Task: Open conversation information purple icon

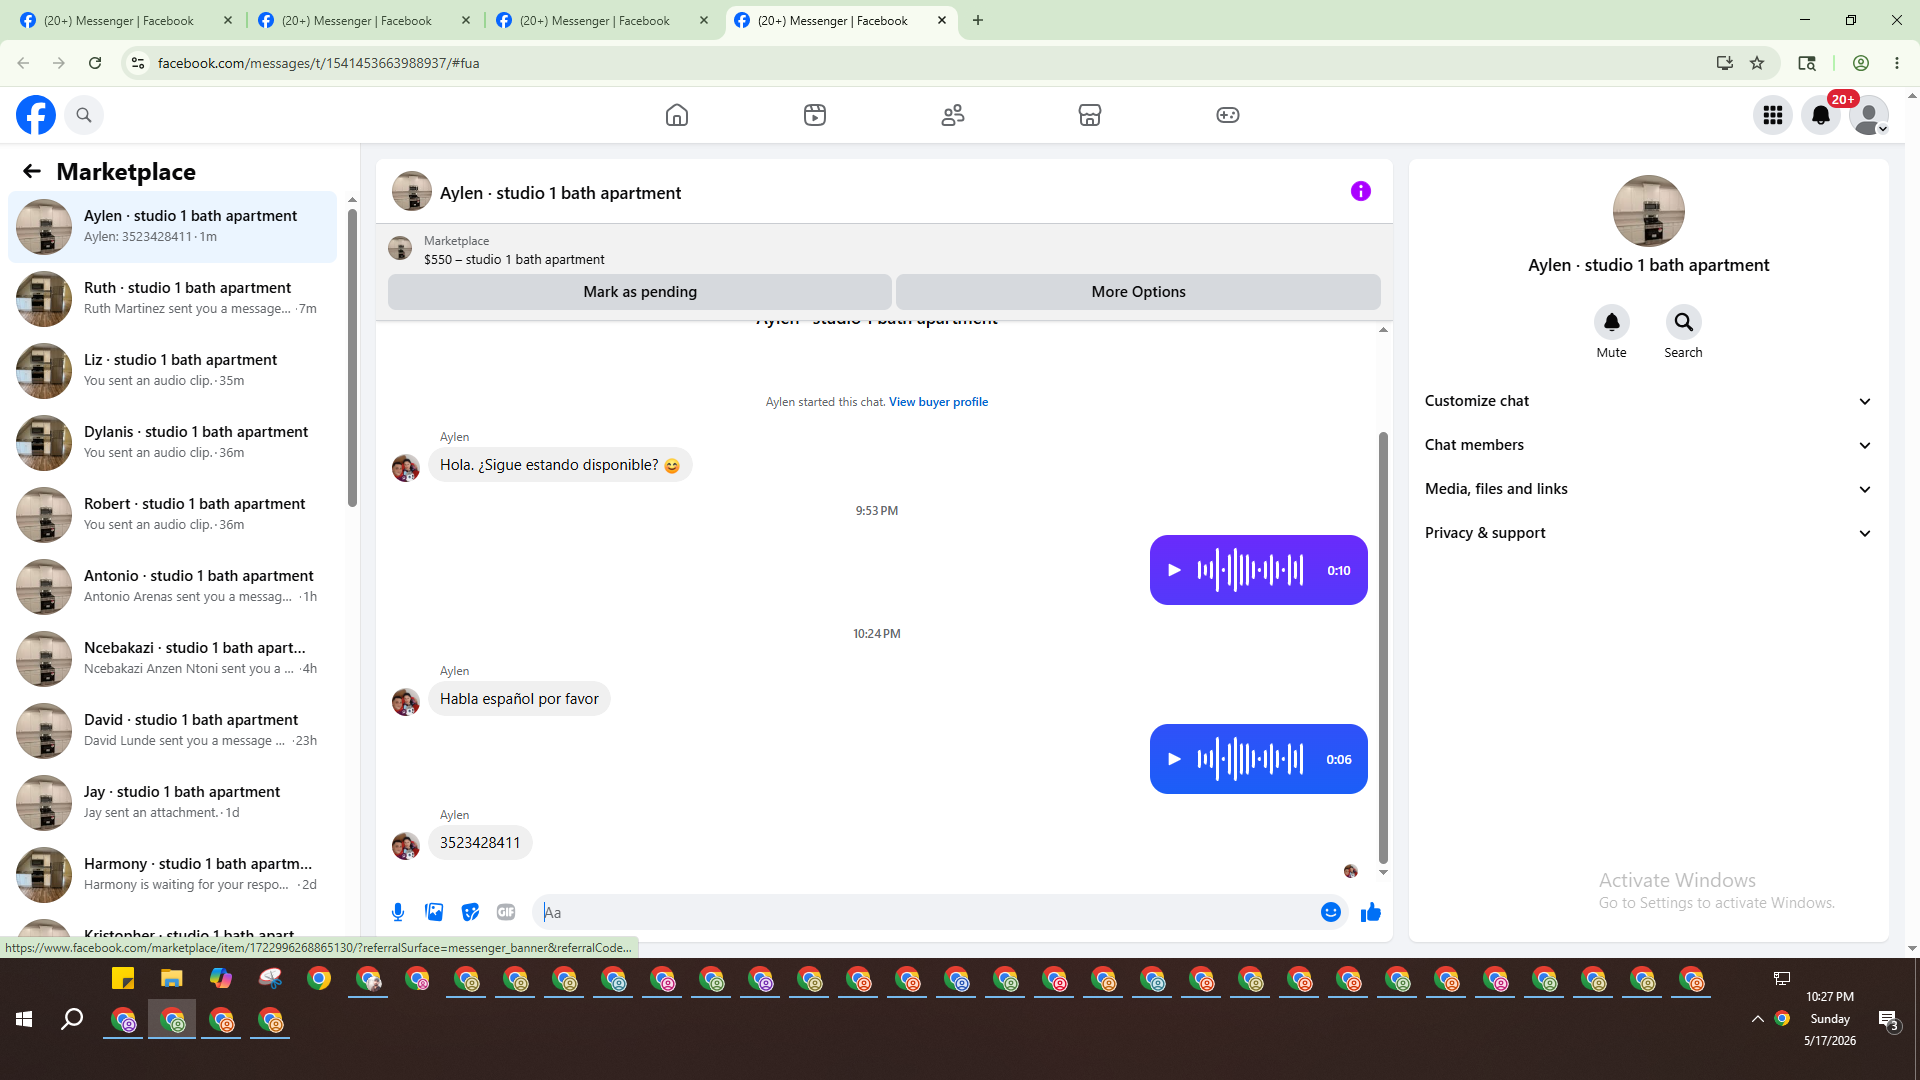Action: point(1361,191)
